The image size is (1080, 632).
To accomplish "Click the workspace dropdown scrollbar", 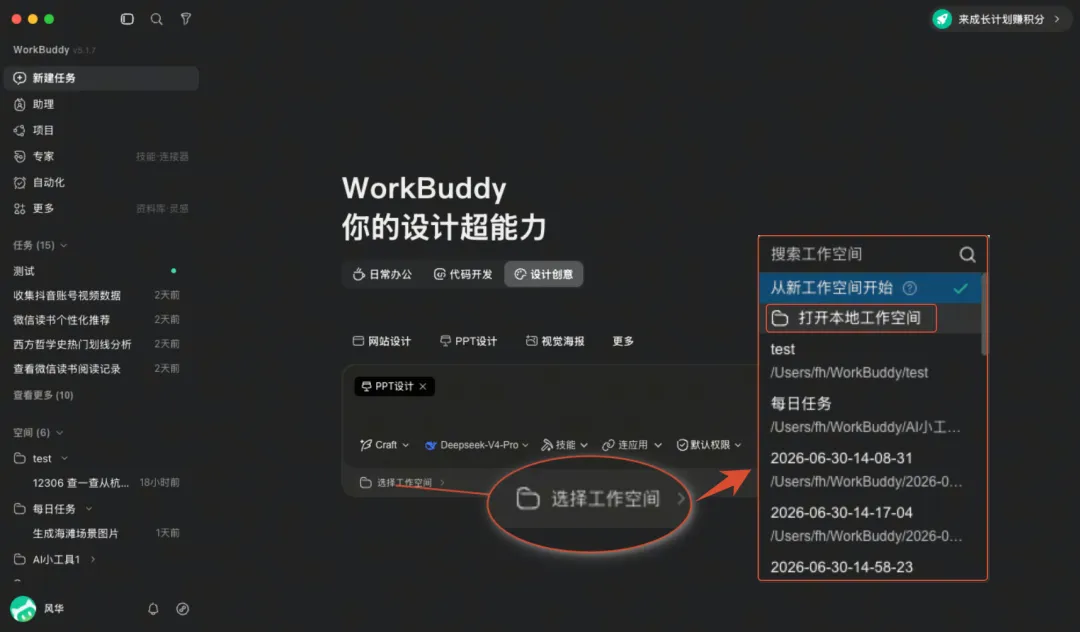I will tap(984, 314).
